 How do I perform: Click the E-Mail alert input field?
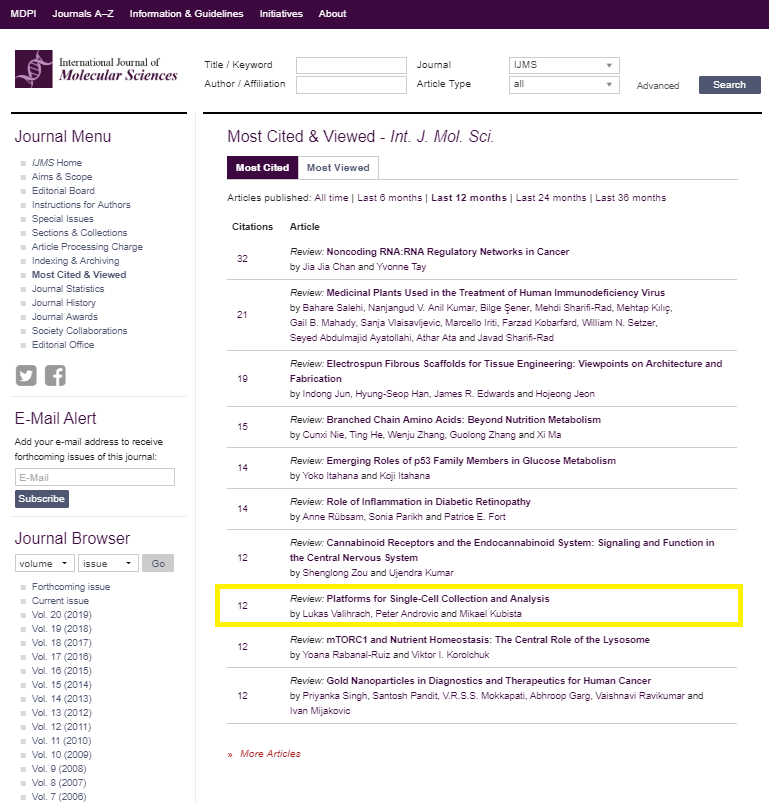95,477
